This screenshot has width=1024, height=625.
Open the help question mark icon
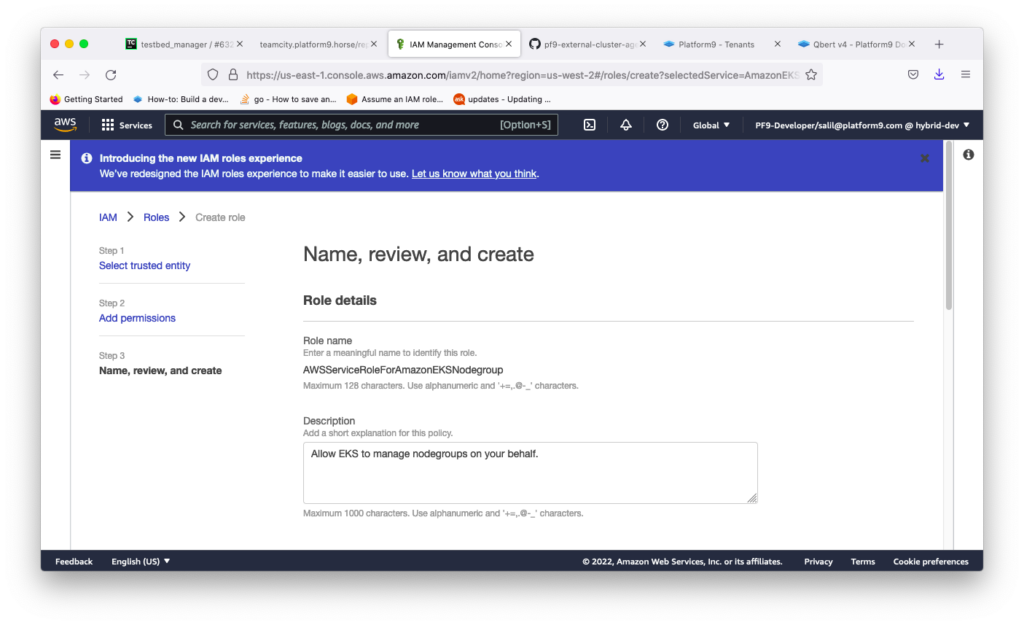pos(662,125)
